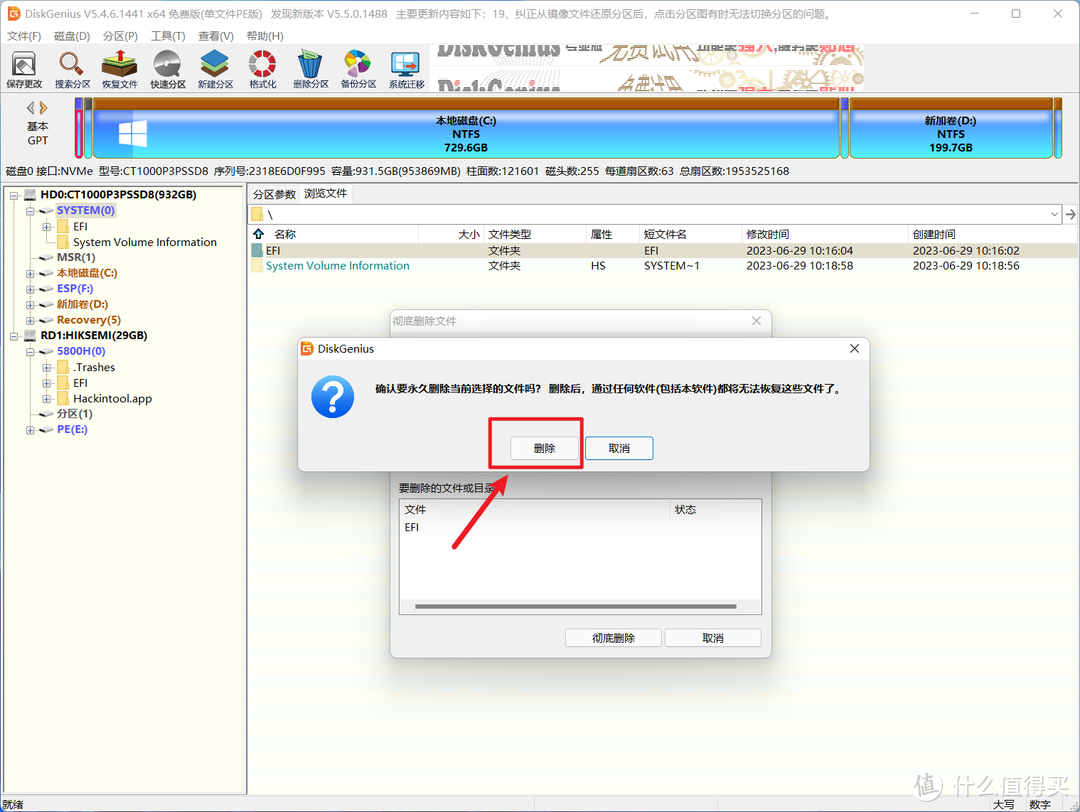Switch to the 分区参数 tab

[274, 194]
